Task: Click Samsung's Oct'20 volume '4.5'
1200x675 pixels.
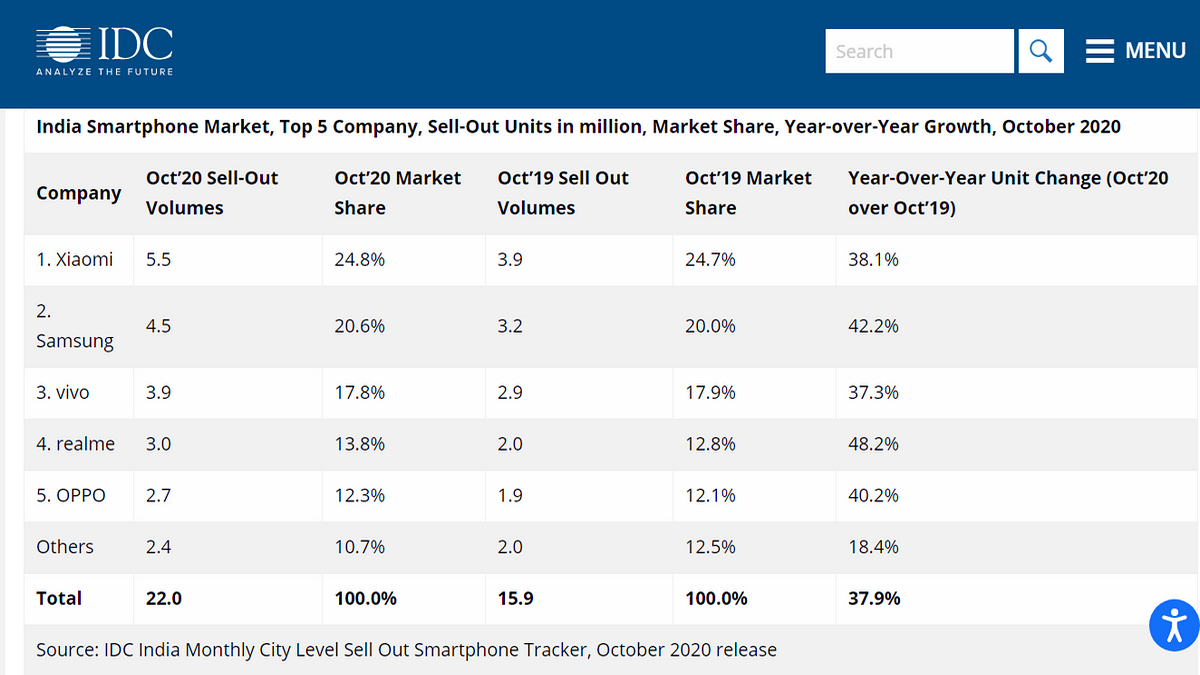Action: 158,326
